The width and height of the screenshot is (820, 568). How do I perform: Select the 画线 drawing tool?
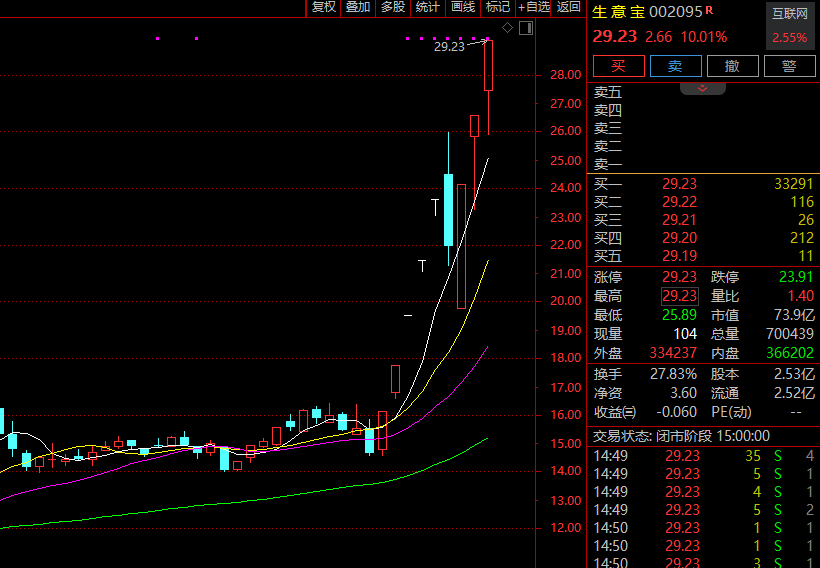[462, 7]
